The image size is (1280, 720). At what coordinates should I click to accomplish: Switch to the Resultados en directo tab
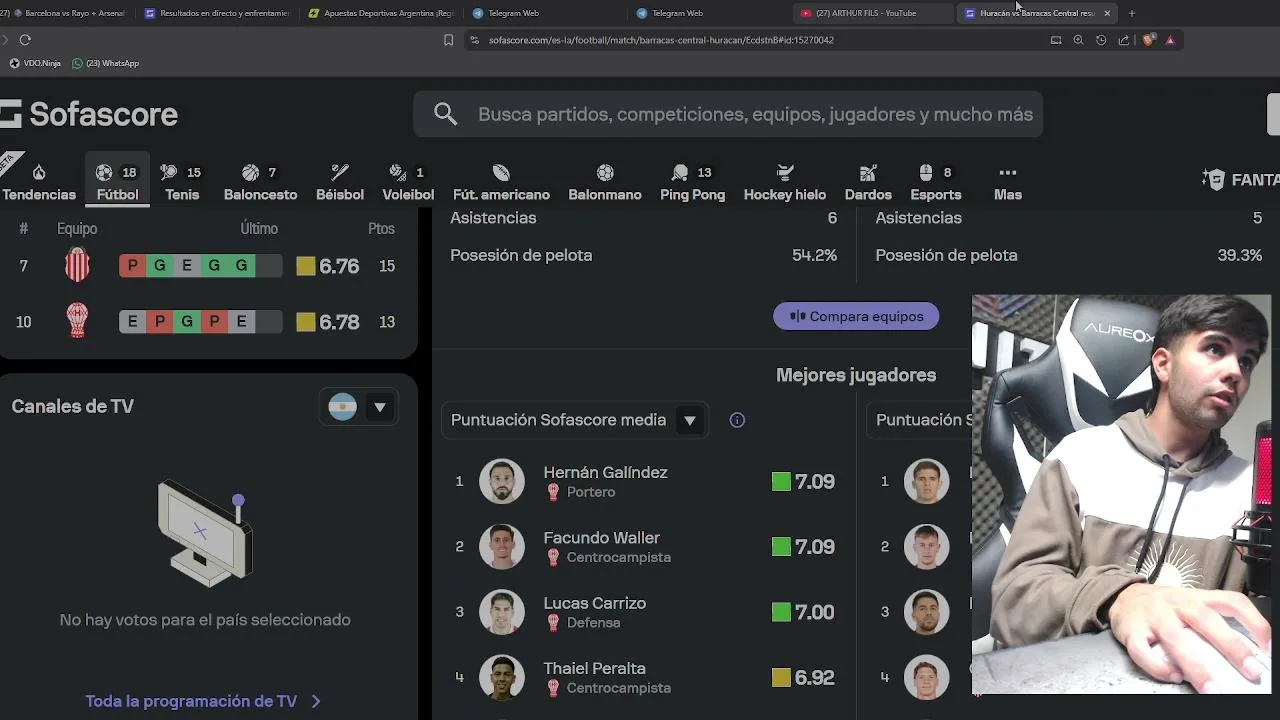[x=217, y=13]
